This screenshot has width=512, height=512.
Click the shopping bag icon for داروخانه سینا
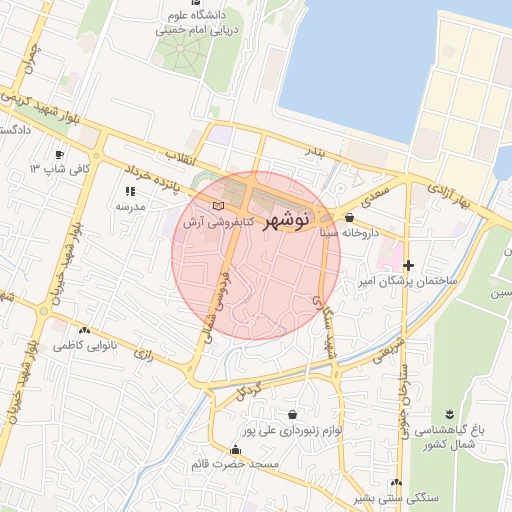[349, 218]
